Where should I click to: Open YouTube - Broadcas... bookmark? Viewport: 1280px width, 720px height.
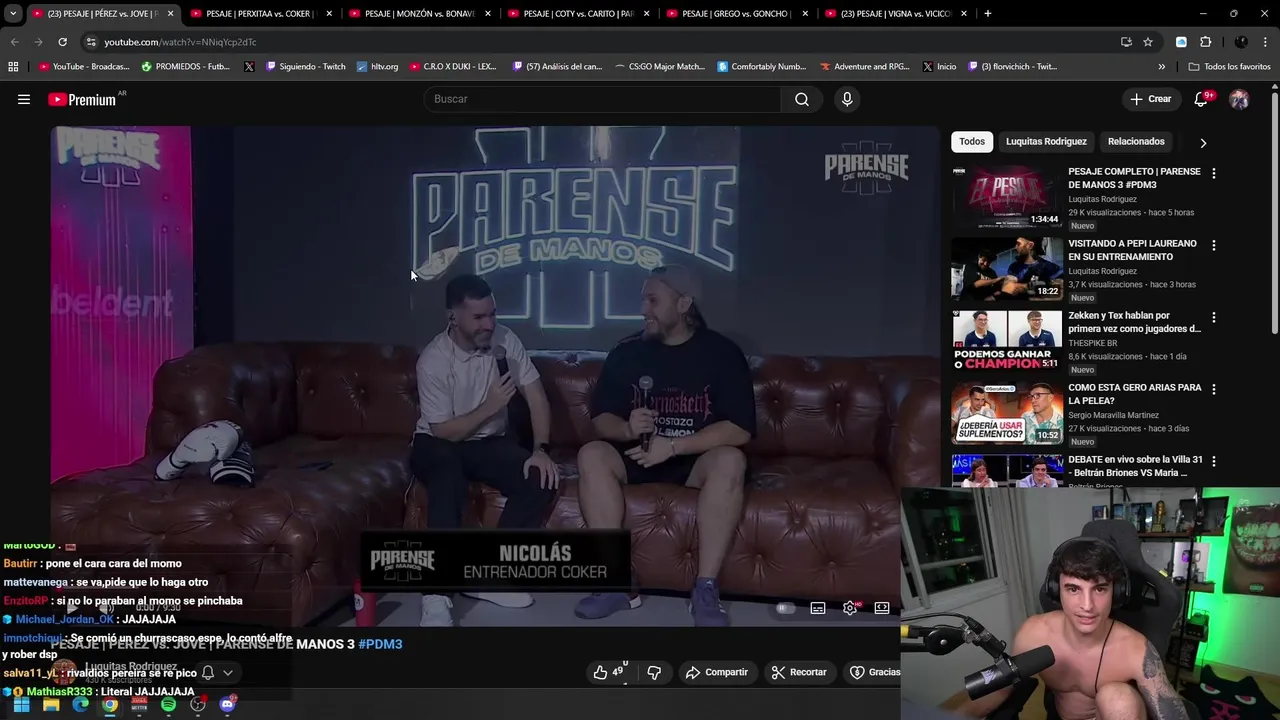point(84,67)
